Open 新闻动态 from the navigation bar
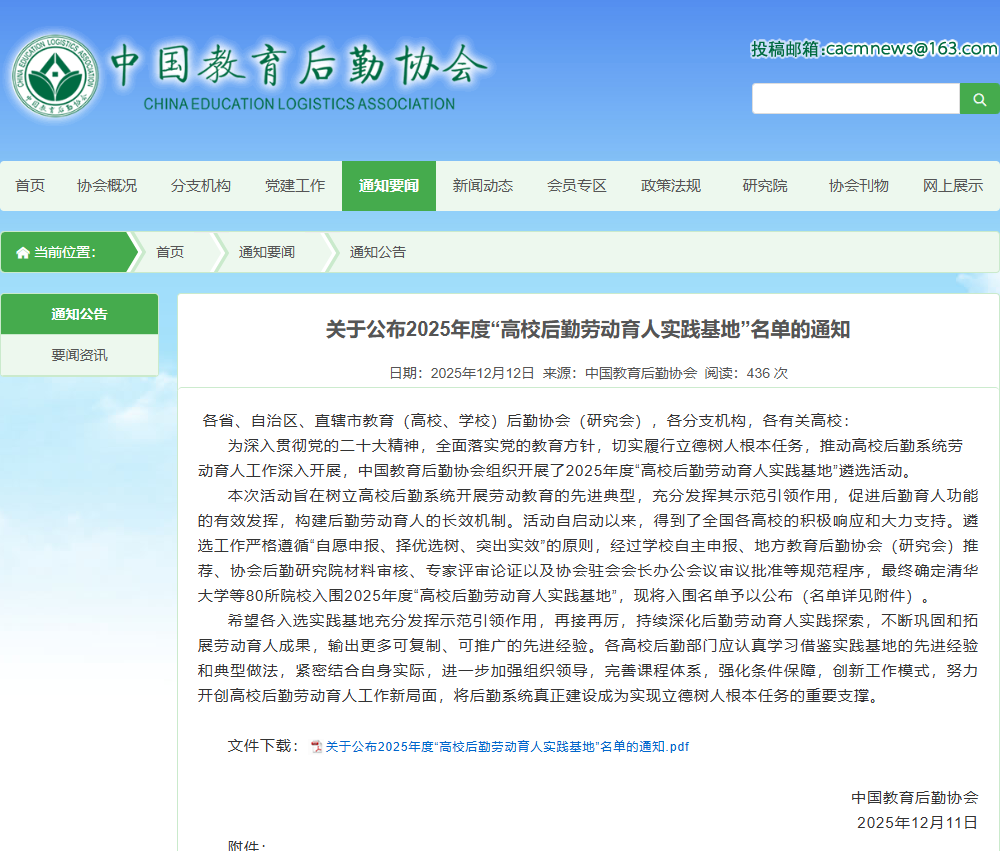The width and height of the screenshot is (1000, 851). (x=483, y=186)
